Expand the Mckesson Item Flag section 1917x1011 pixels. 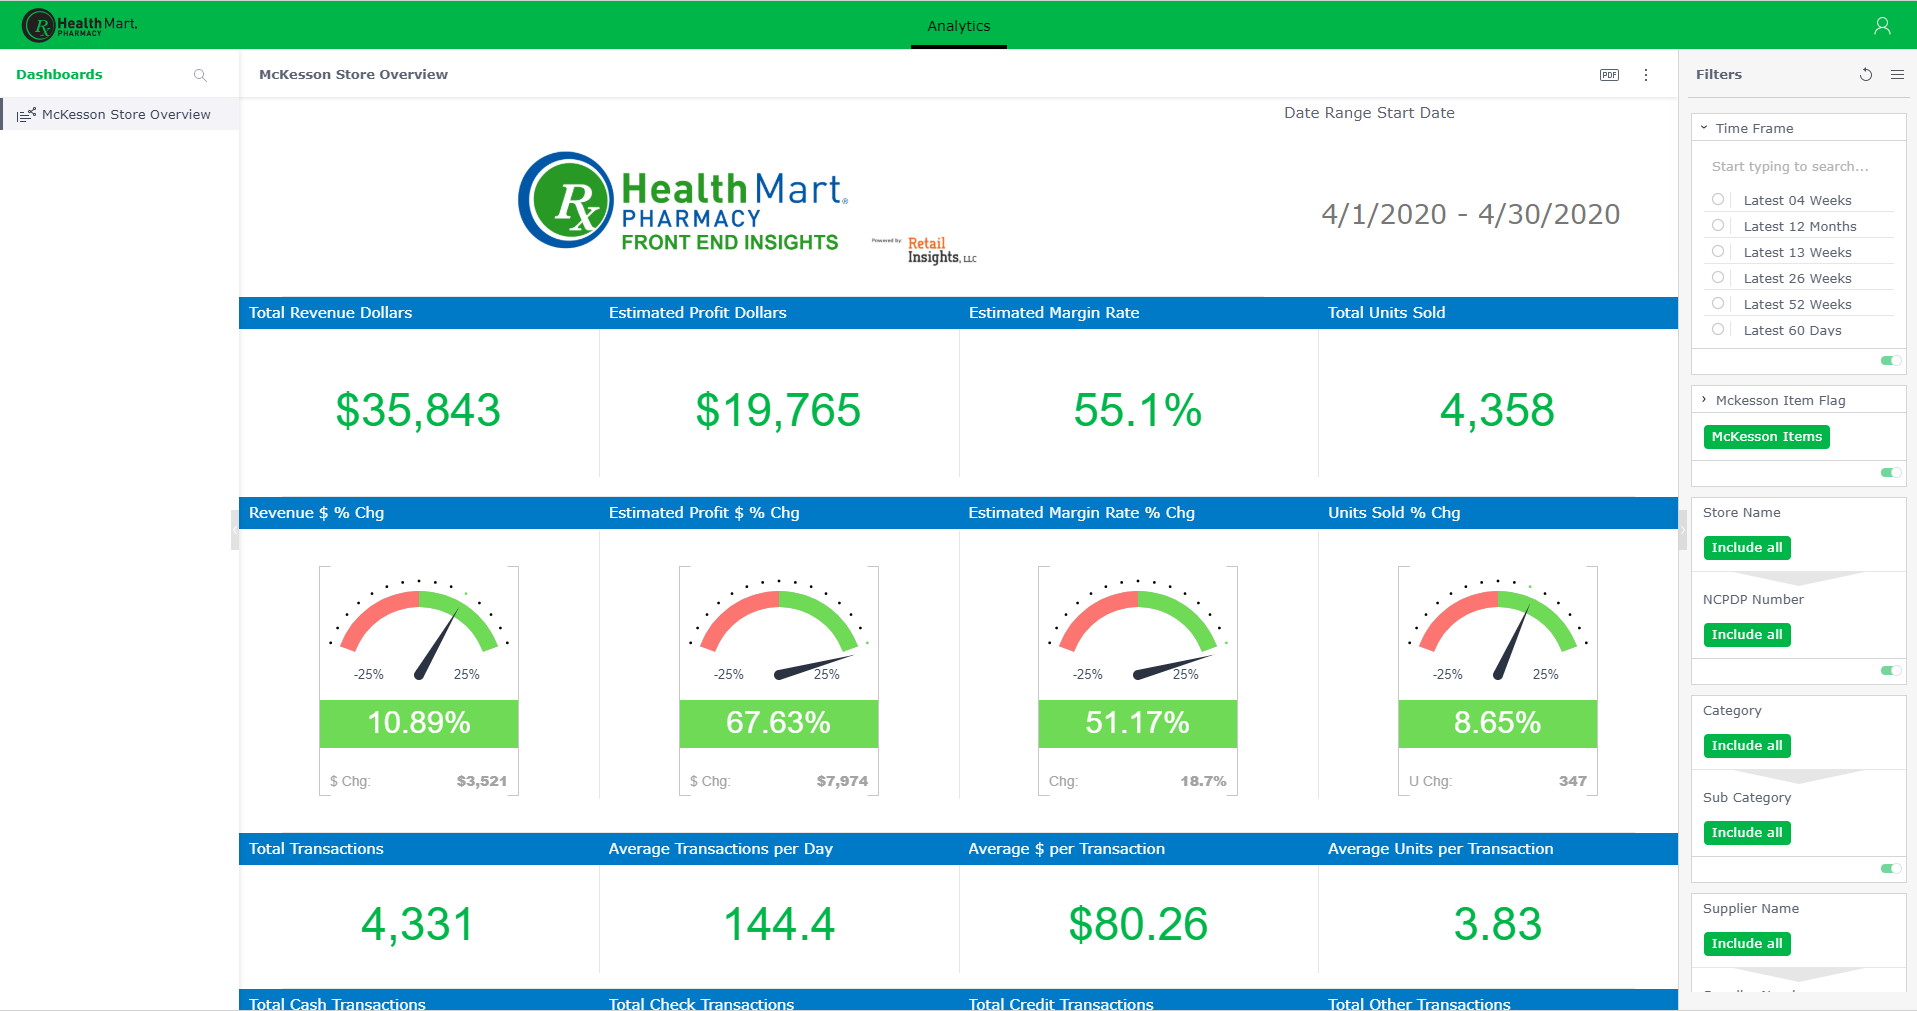1704,398
